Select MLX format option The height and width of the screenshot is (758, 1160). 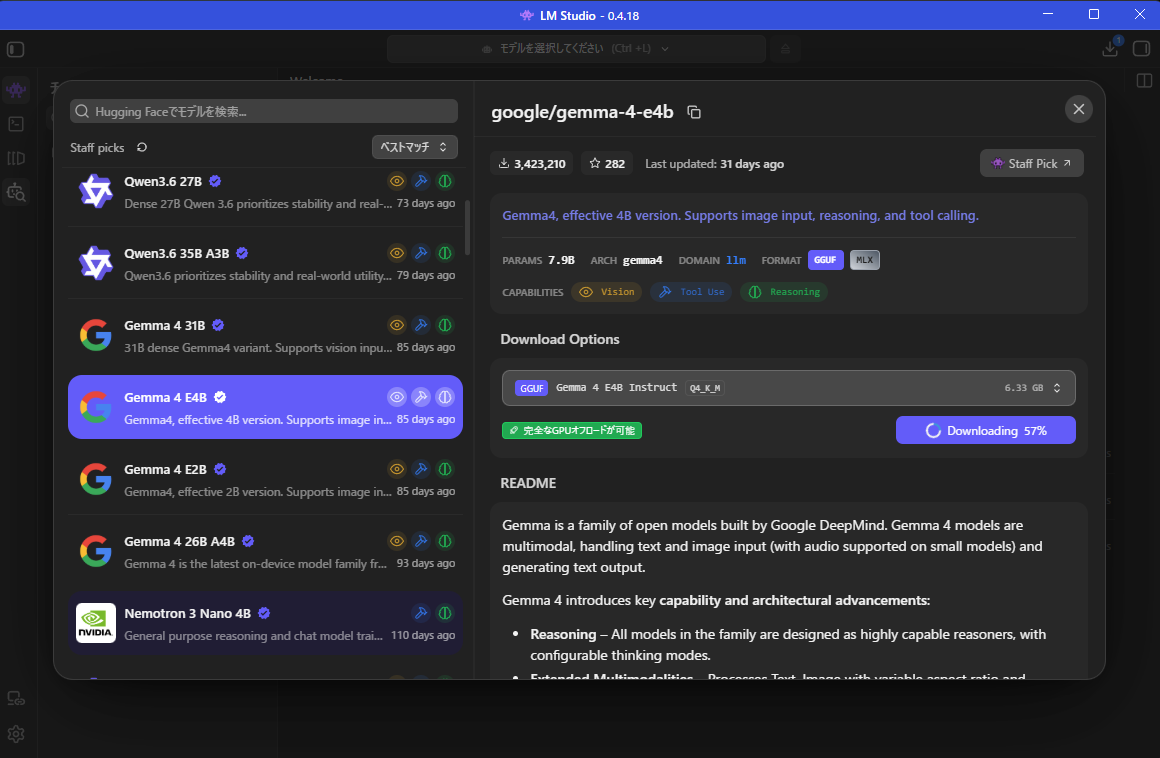pos(864,260)
